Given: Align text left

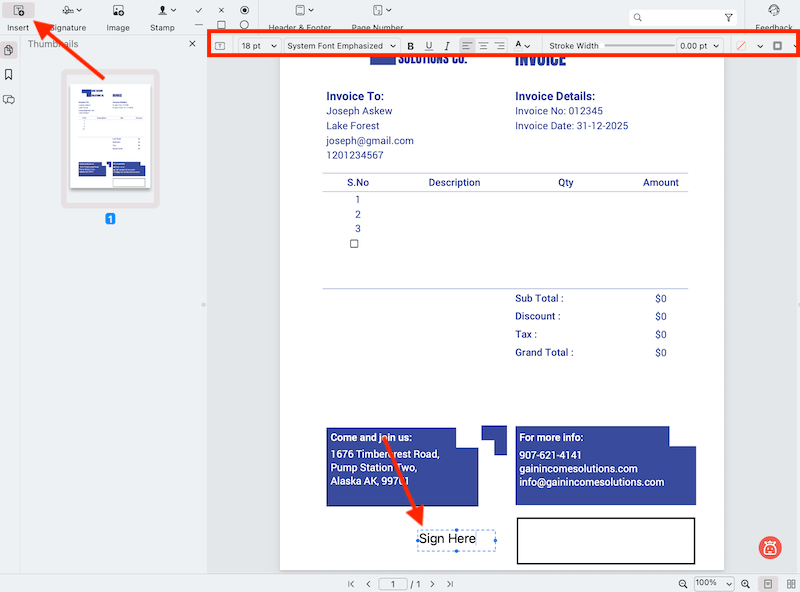Looking at the screenshot, I should pyautogui.click(x=466, y=46).
